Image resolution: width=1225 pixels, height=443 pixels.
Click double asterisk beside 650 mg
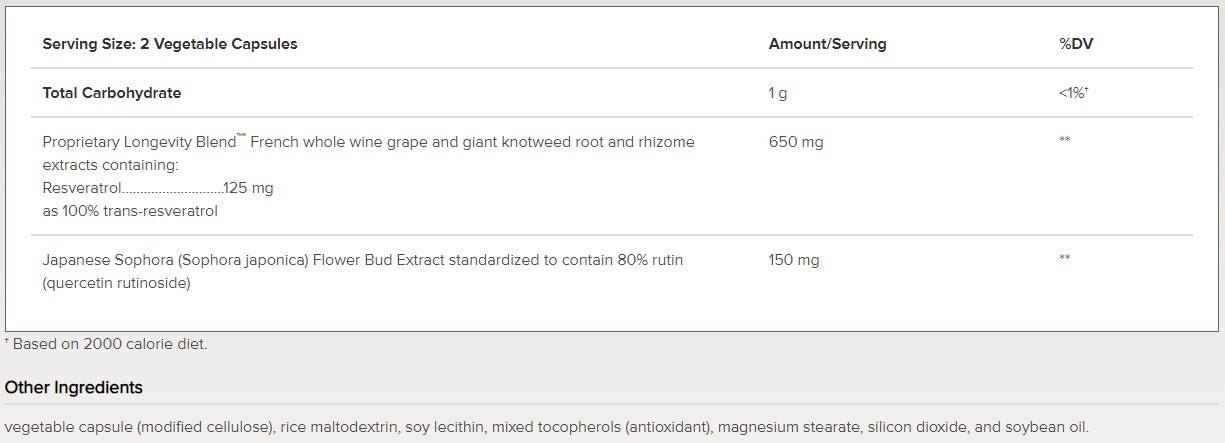(1065, 141)
